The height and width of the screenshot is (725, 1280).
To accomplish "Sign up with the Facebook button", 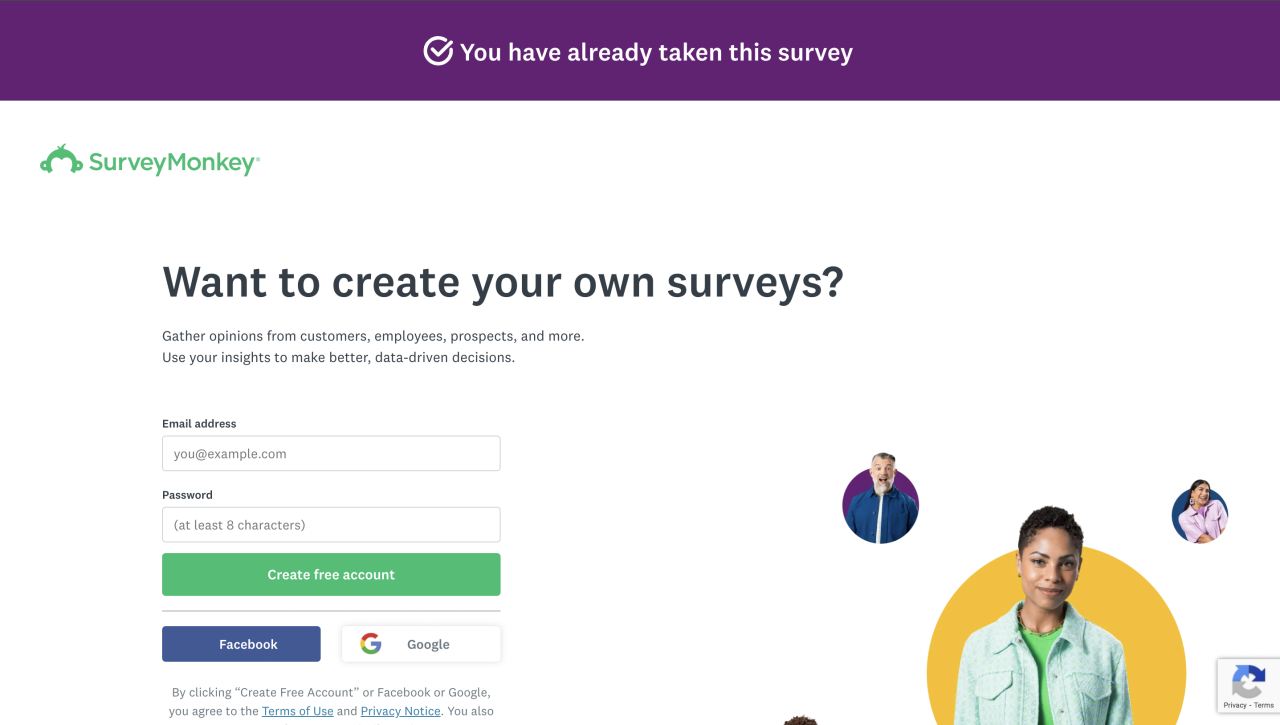I will pyautogui.click(x=241, y=644).
